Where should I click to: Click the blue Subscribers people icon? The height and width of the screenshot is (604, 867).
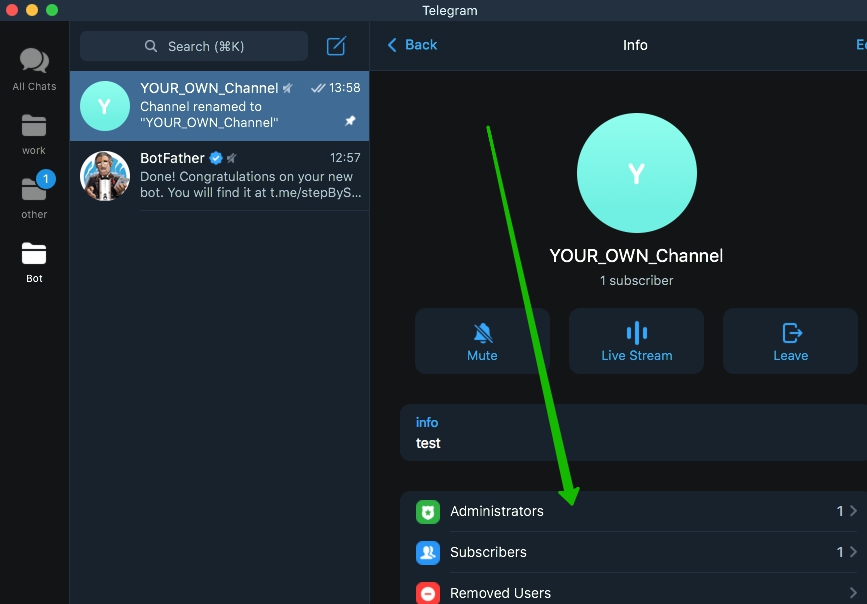[x=428, y=553]
